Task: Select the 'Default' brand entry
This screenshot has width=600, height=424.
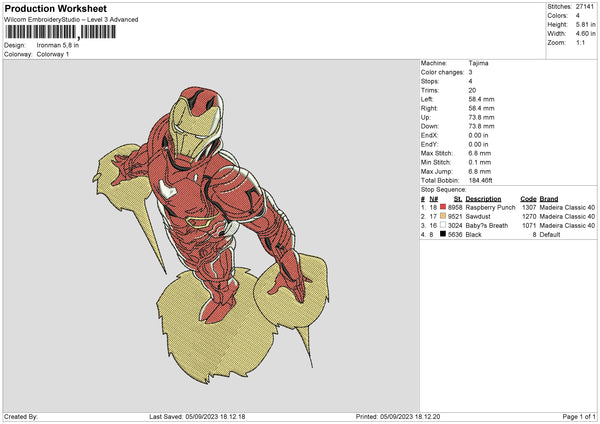Action: pyautogui.click(x=549, y=235)
